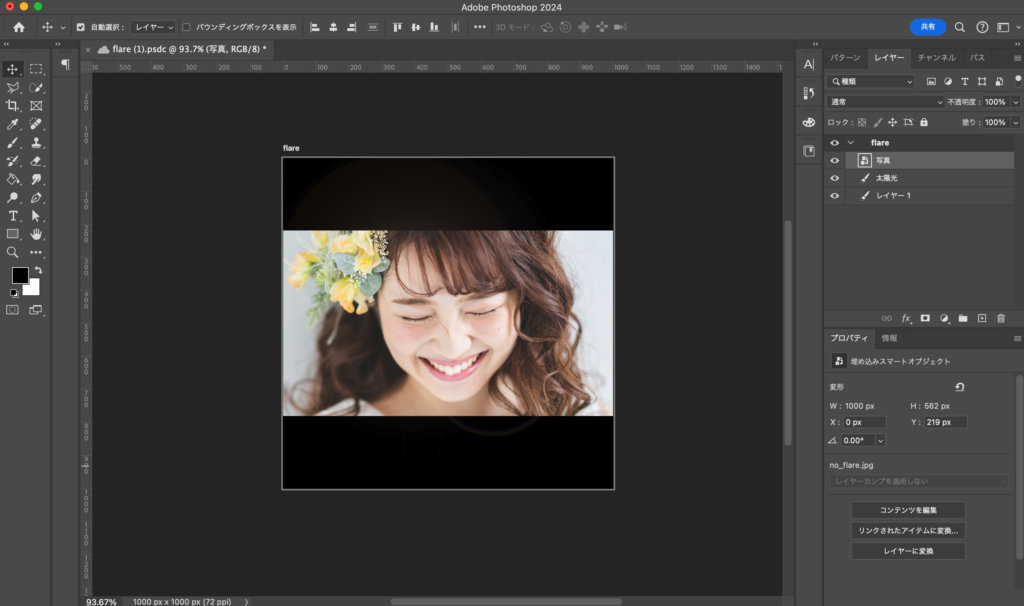The image size is (1024, 606).
Task: Pick the Clone Stamp tool
Action: click(36, 142)
